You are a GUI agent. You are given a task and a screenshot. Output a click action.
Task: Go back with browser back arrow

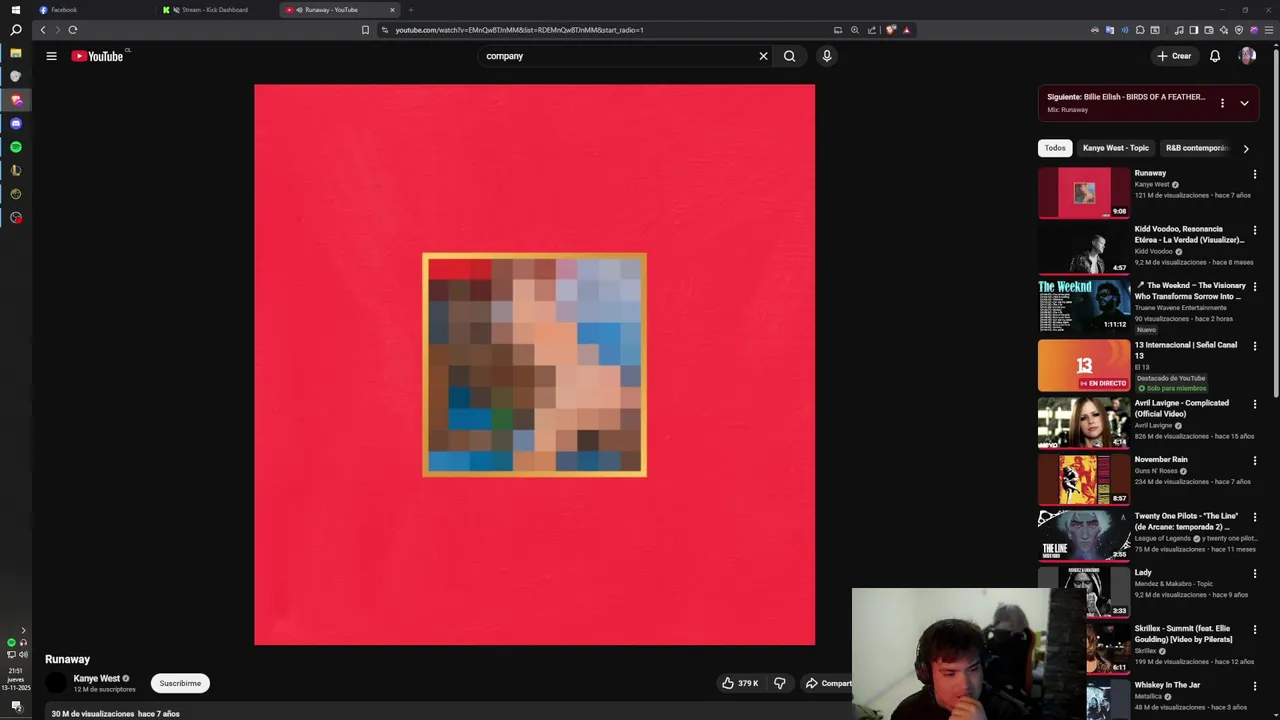[x=42, y=30]
